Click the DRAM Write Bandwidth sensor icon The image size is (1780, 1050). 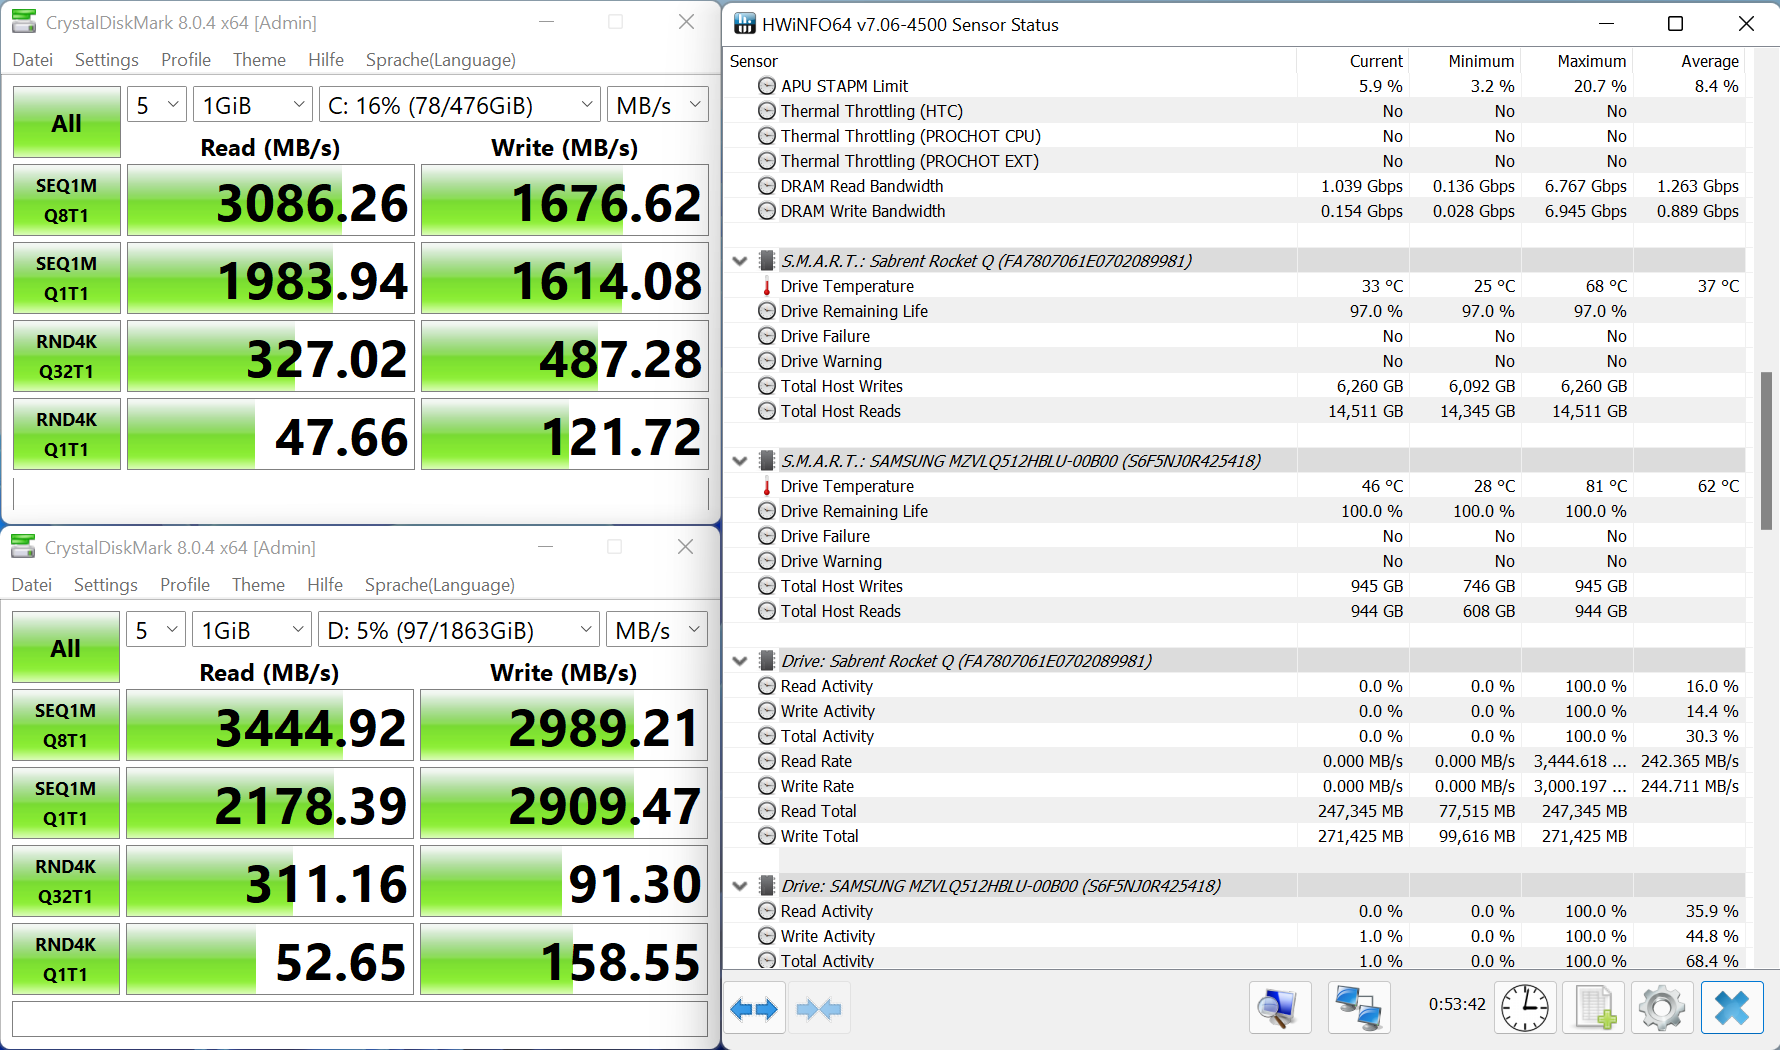[x=767, y=211]
